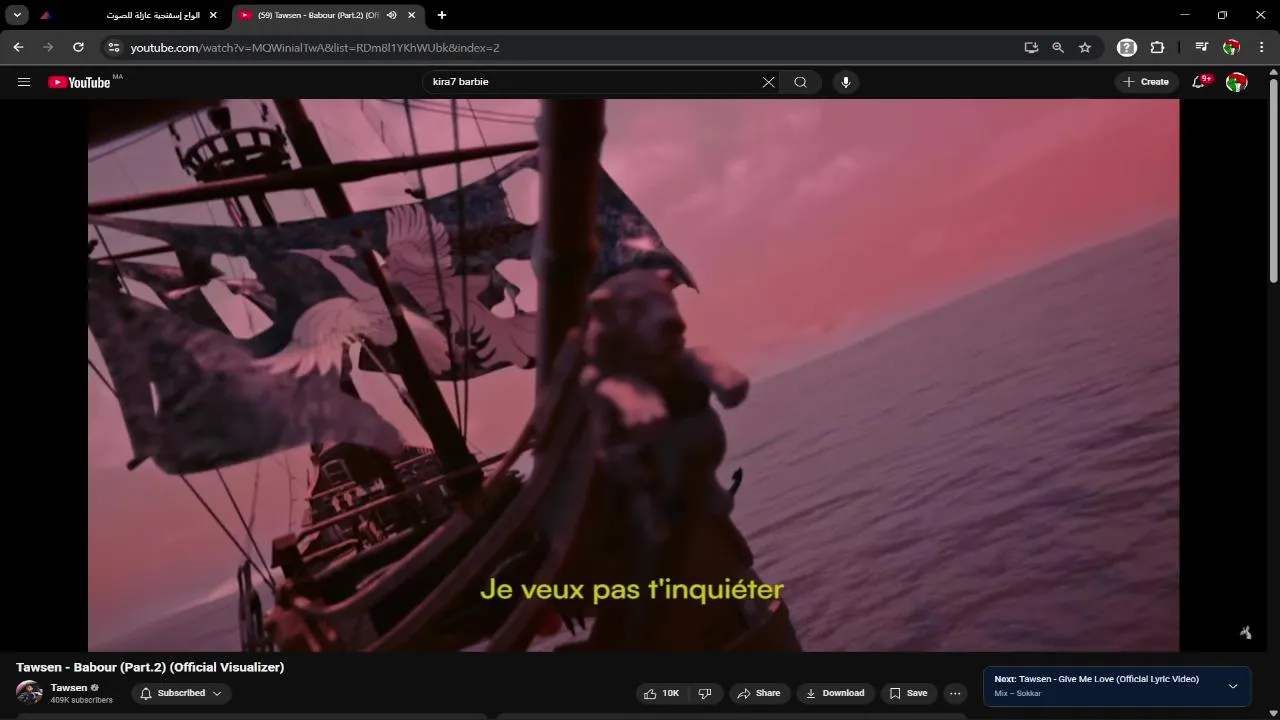This screenshot has width=1280, height=720.
Task: Expand the Subscribed notification dropdown
Action: (181, 693)
